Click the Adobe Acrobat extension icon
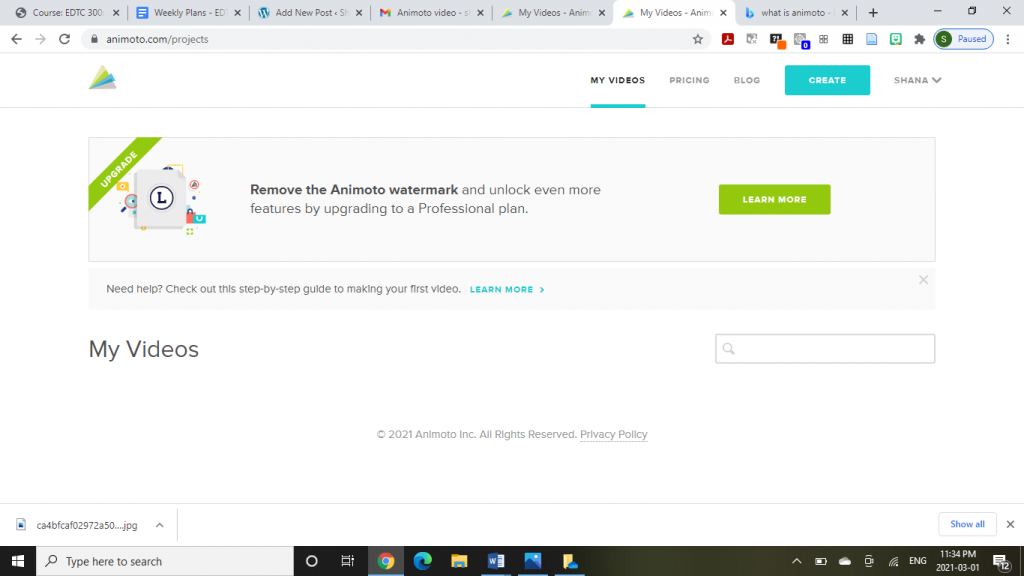This screenshot has width=1024, height=576. pos(728,39)
